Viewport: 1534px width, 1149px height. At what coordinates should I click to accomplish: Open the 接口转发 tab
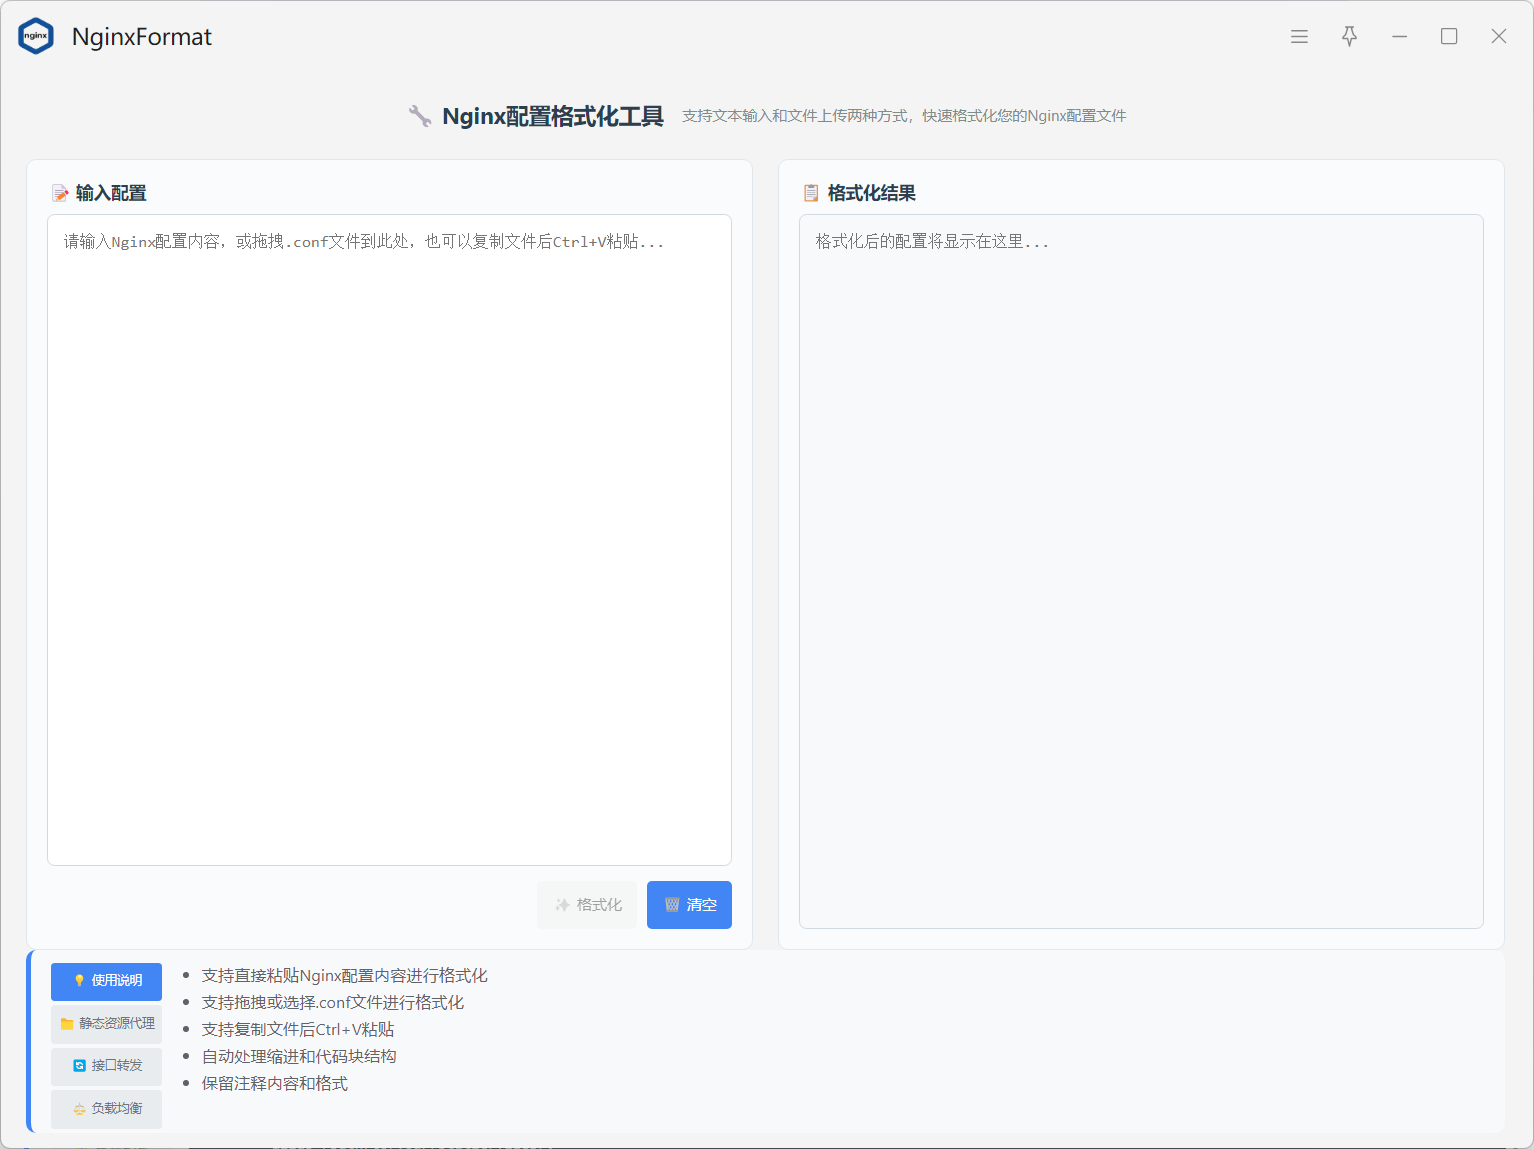106,1066
